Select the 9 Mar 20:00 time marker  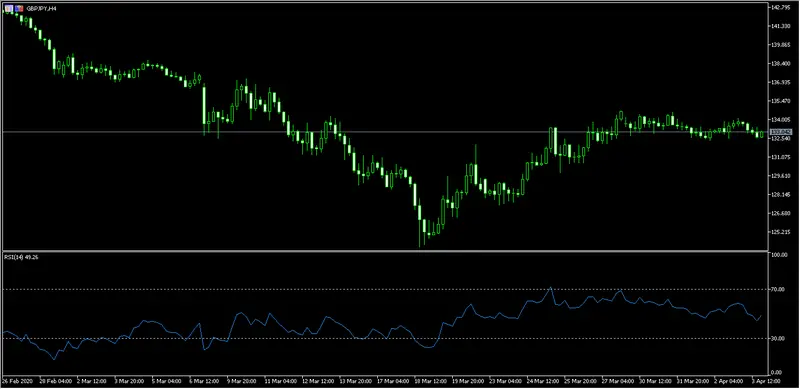[x=242, y=381]
